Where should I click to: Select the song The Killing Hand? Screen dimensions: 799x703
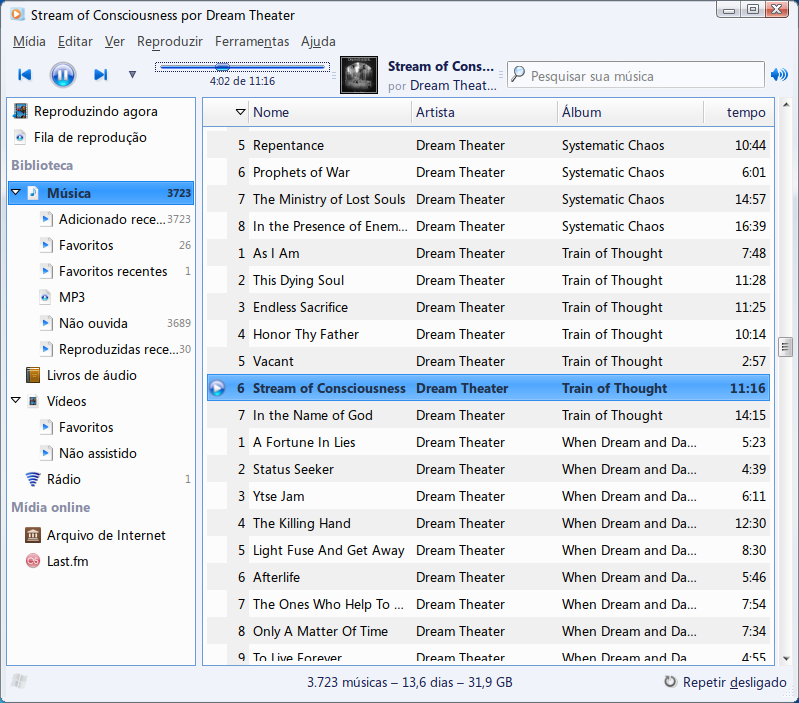(488, 523)
